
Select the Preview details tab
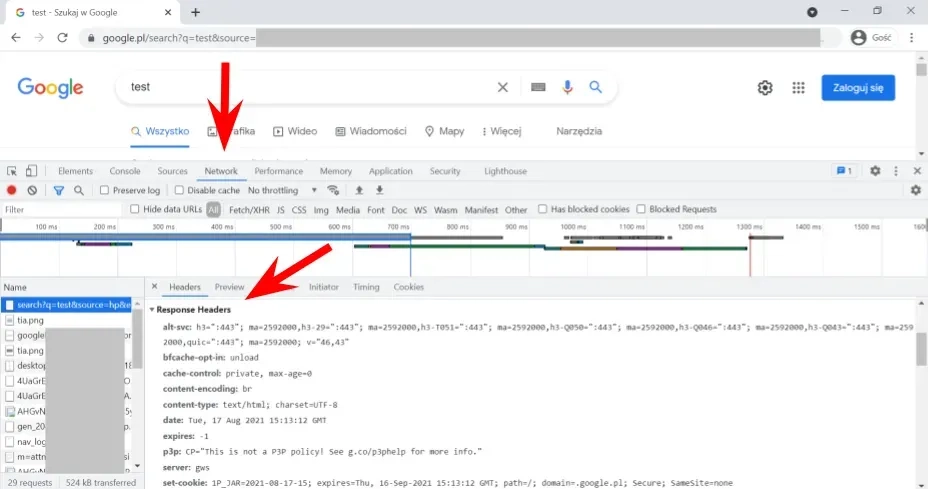coord(229,287)
